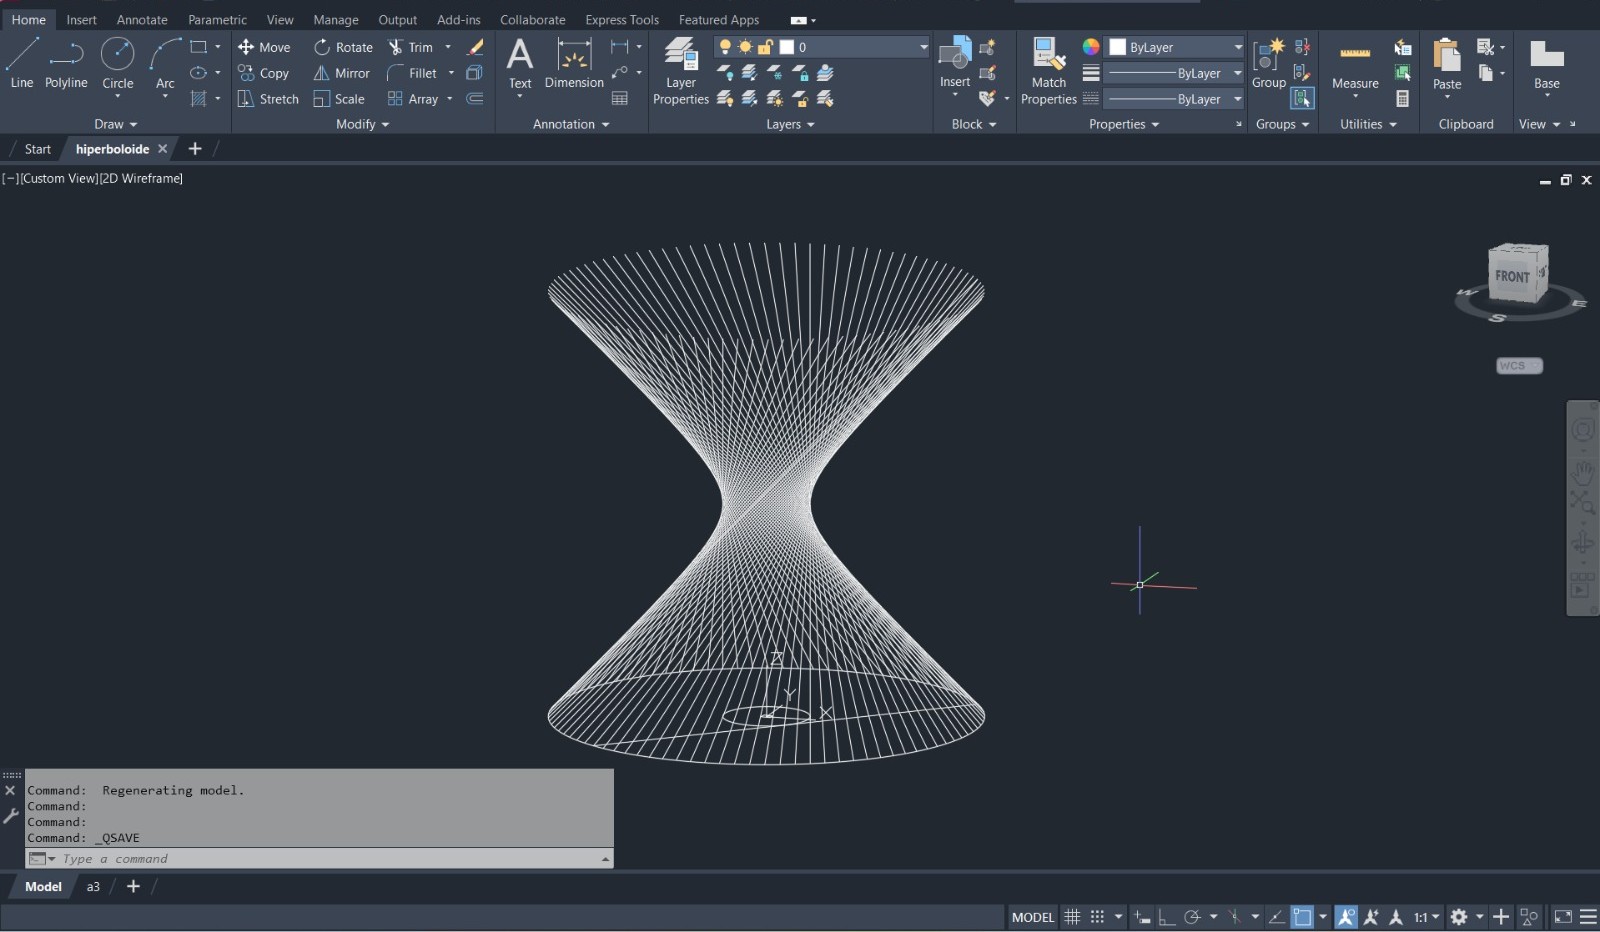1600x932 pixels.
Task: Toggle snap mode in status bar
Action: click(x=1097, y=917)
